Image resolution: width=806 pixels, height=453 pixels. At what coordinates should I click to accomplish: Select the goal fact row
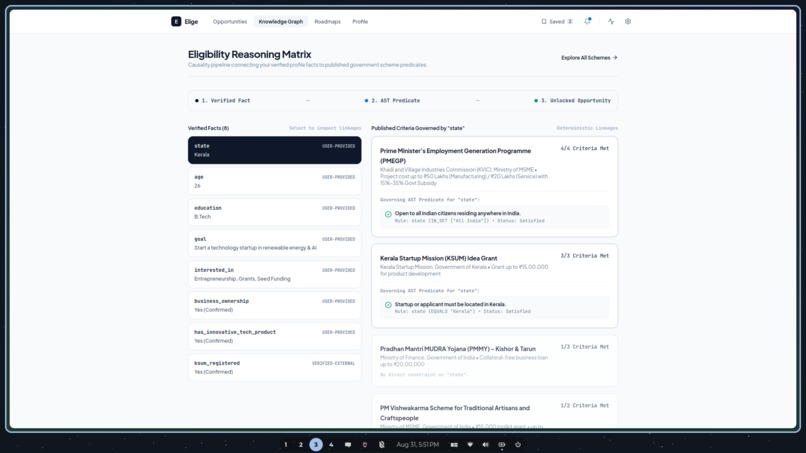pyautogui.click(x=274, y=243)
